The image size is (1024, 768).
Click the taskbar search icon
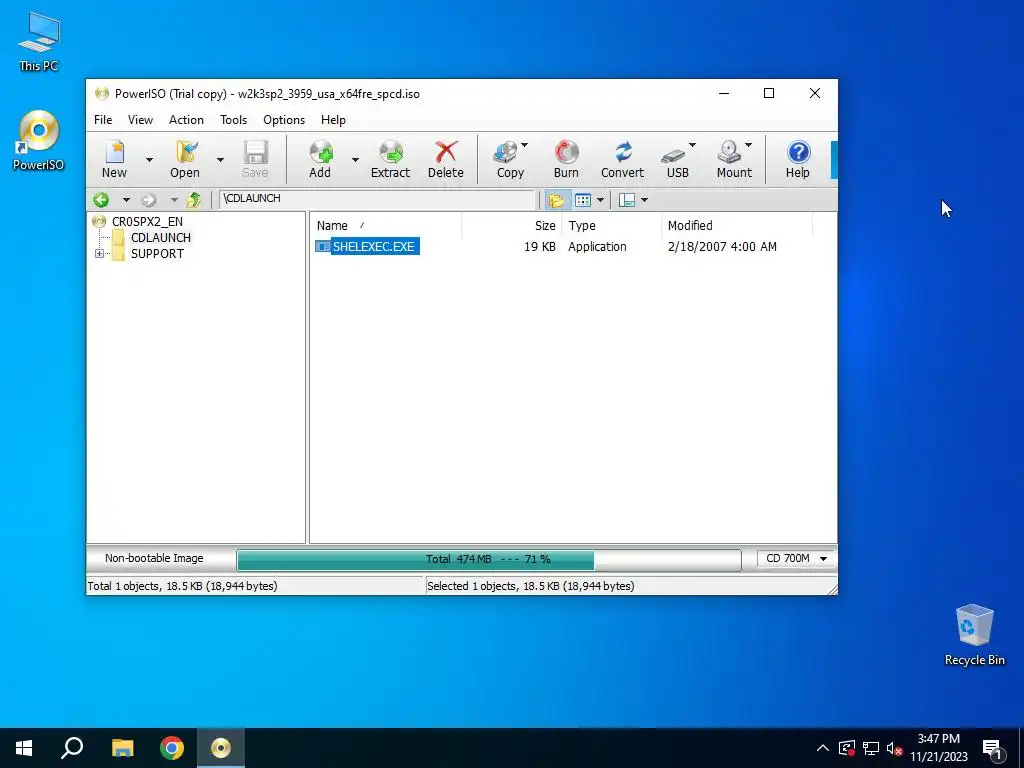coord(72,748)
